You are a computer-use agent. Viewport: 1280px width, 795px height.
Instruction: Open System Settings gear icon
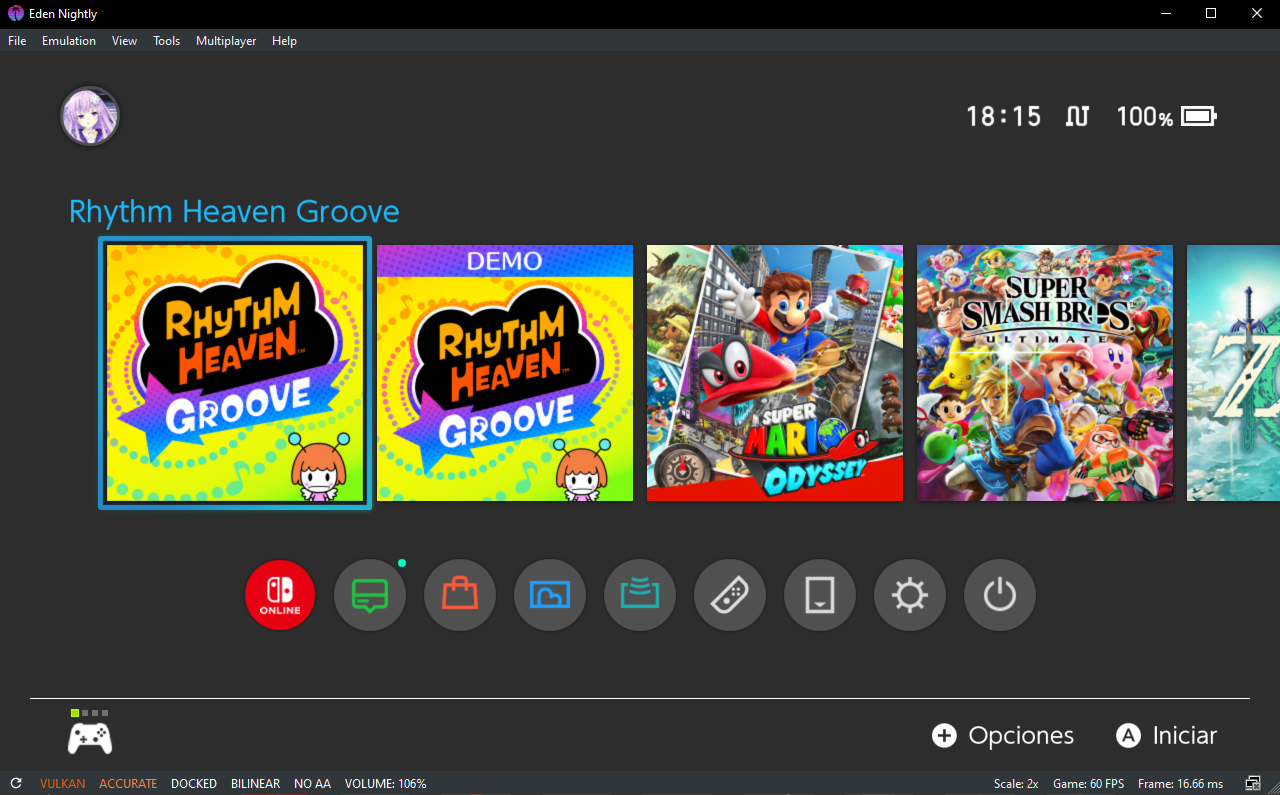910,595
